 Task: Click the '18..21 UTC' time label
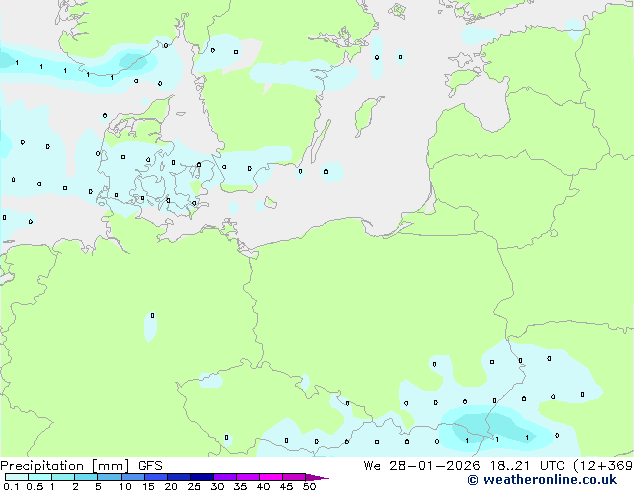click(527, 466)
